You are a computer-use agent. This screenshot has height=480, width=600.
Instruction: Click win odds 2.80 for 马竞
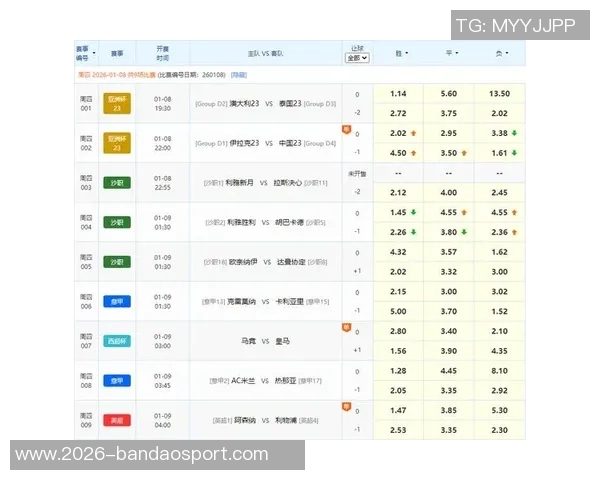tap(398, 331)
